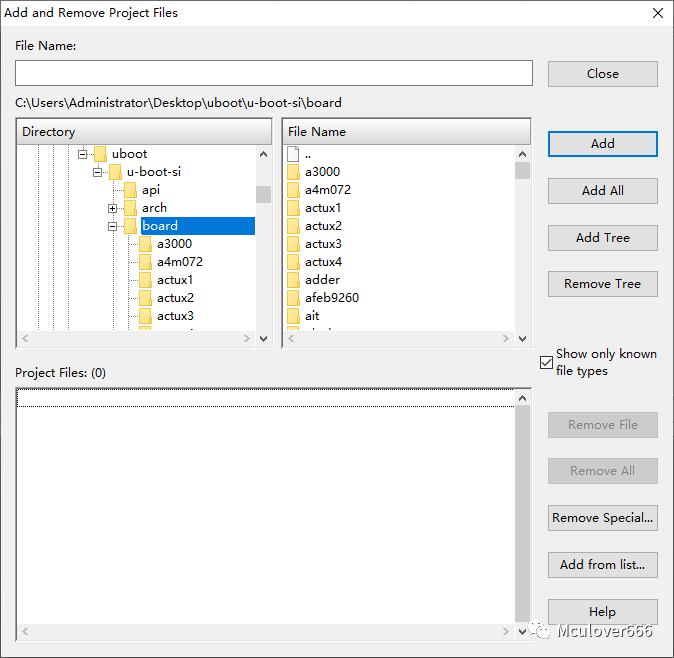Screen dimensions: 674x658
Task: Collapse the board folder node
Action: point(113,226)
